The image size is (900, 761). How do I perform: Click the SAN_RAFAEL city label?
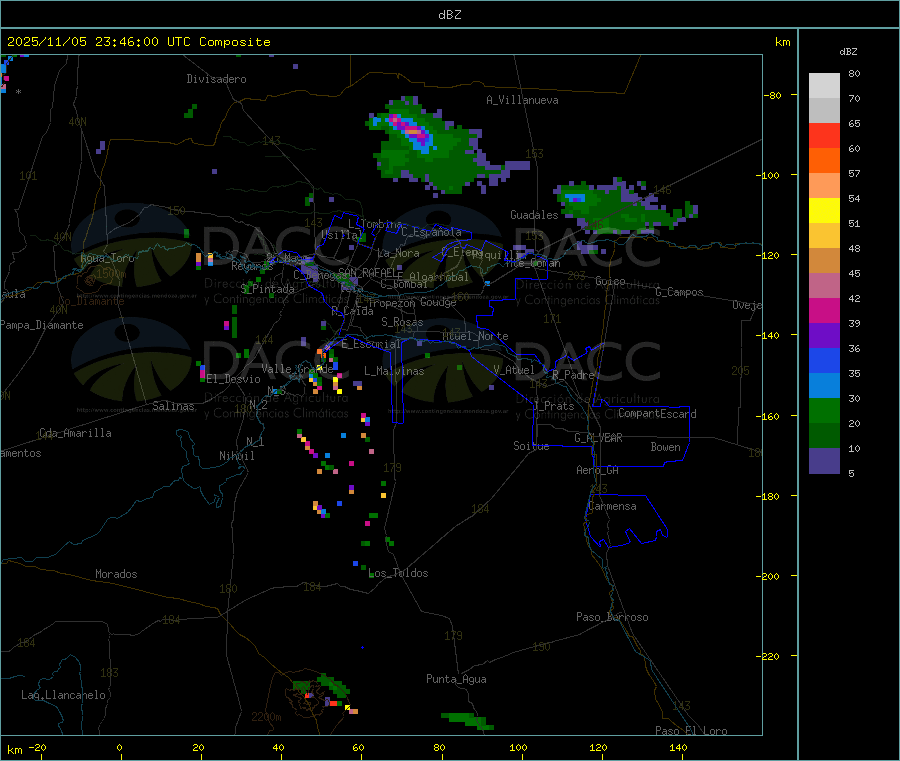click(370, 272)
